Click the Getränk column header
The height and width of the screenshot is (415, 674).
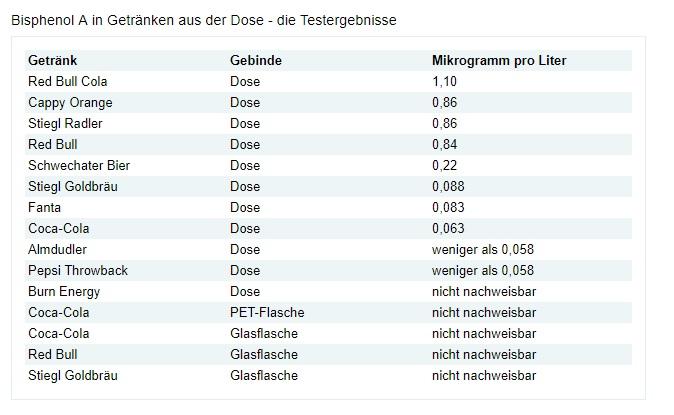tap(52, 61)
